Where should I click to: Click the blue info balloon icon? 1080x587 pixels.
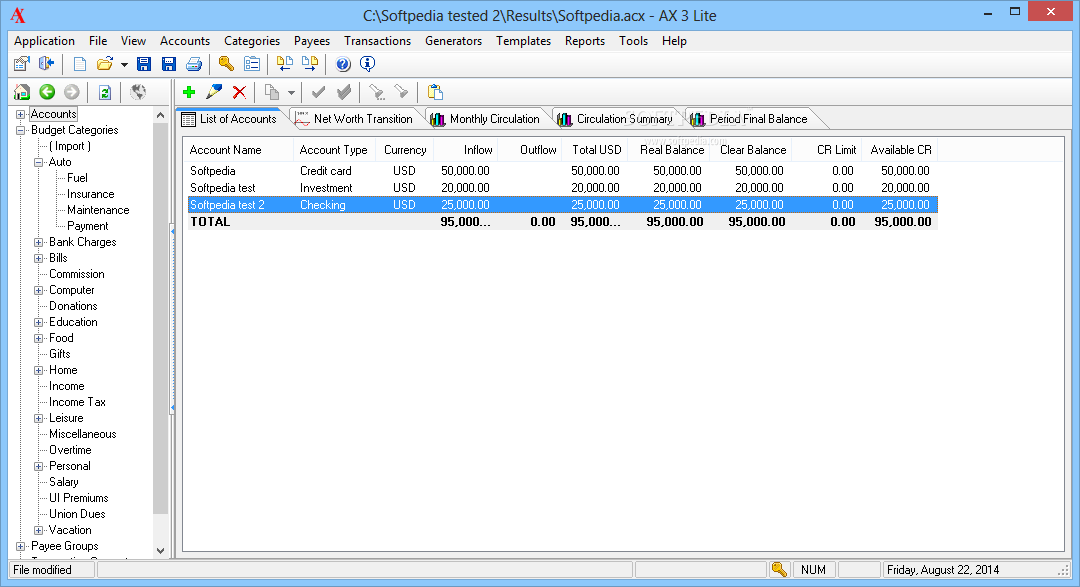point(368,64)
